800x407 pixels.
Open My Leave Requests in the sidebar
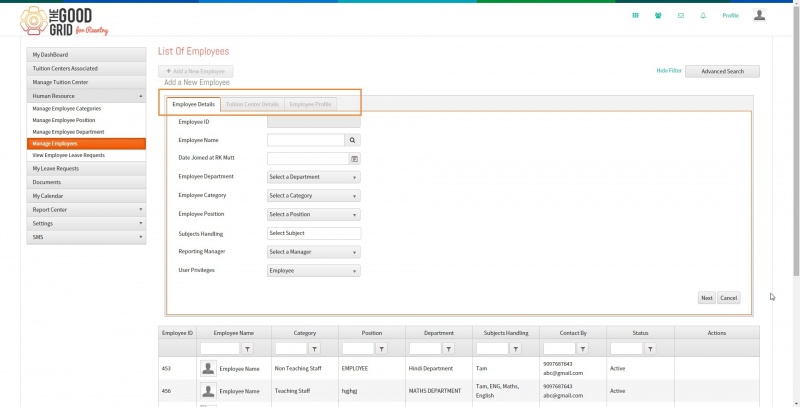(x=86, y=168)
